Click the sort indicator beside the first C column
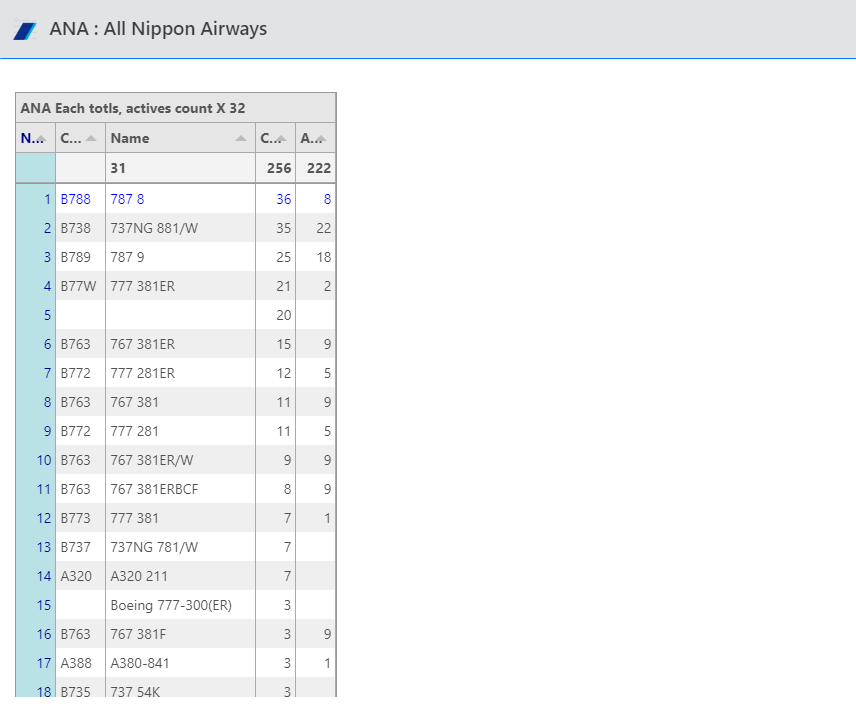The image size is (856, 704). coord(90,138)
